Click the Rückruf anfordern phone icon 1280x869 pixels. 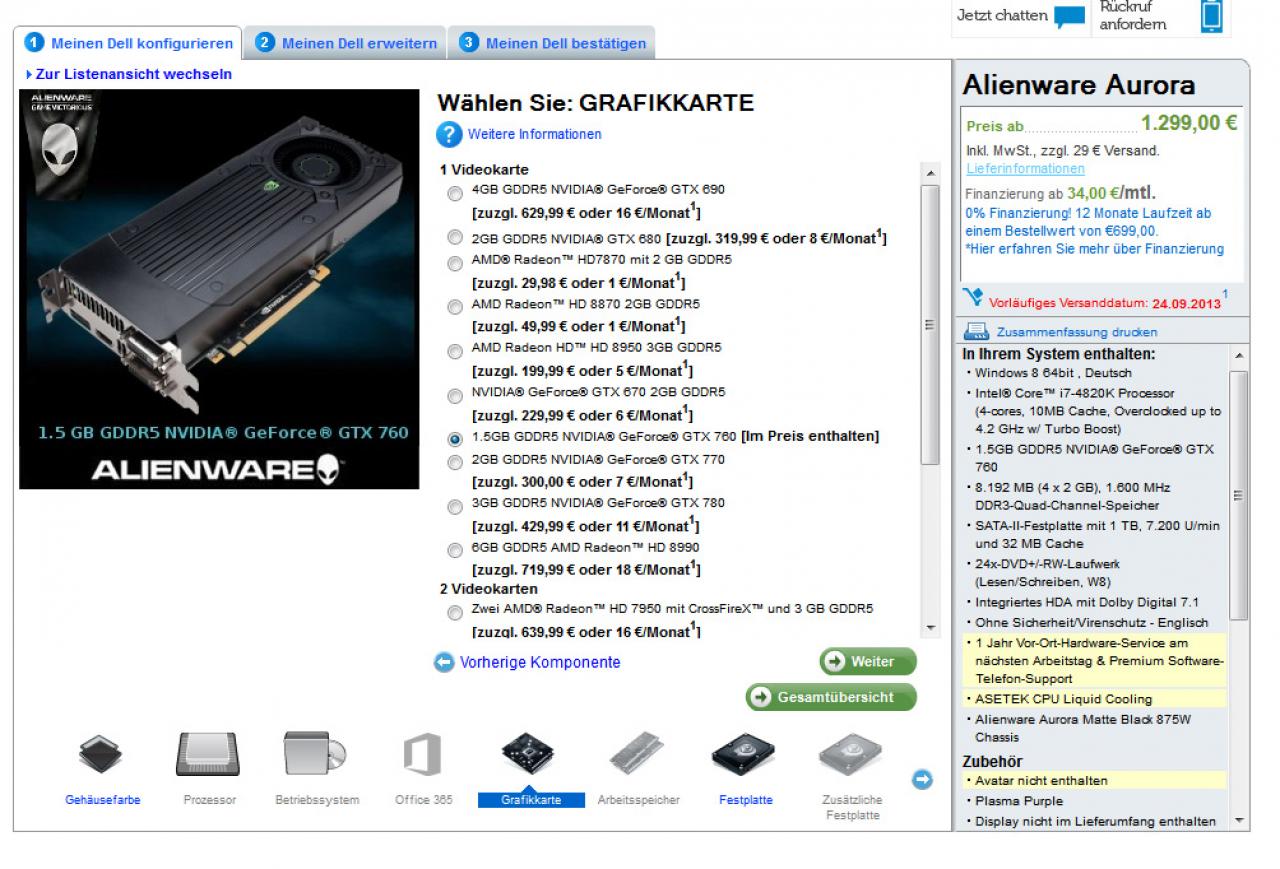pos(1211,16)
